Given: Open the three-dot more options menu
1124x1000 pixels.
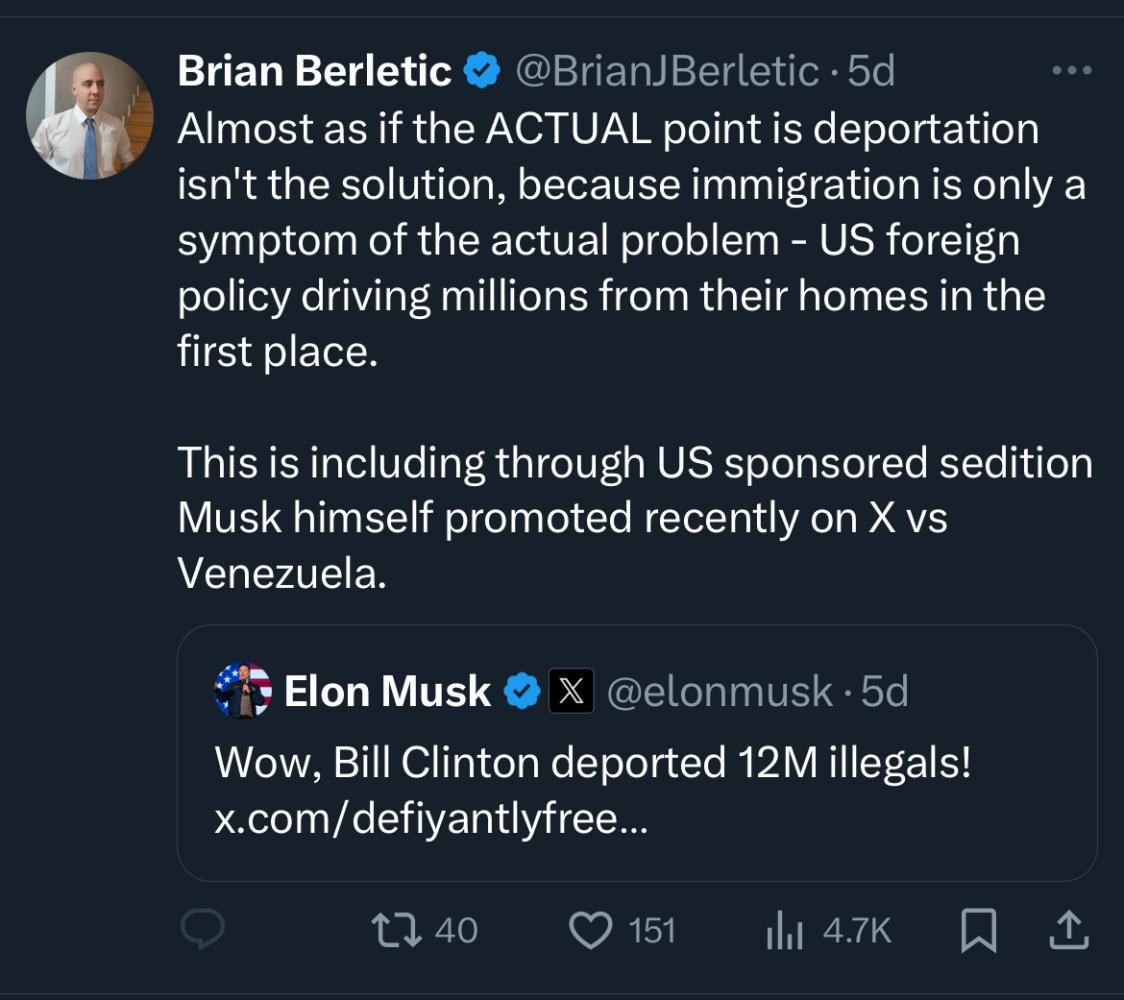Looking at the screenshot, I should 1073,71.
